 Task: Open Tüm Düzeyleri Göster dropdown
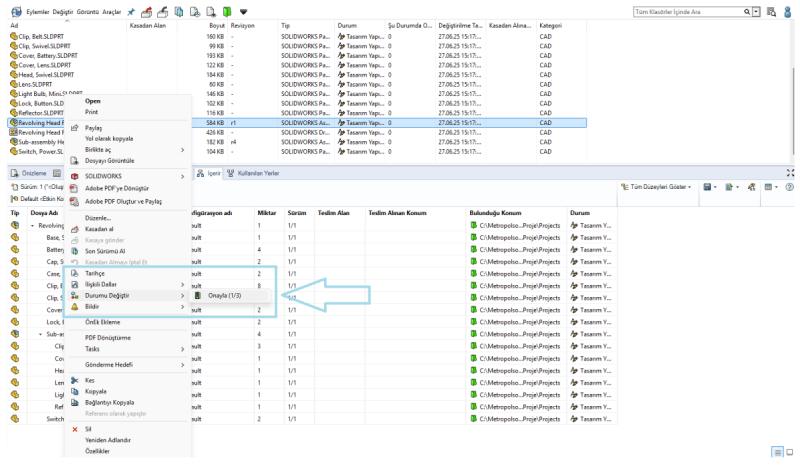pos(656,187)
